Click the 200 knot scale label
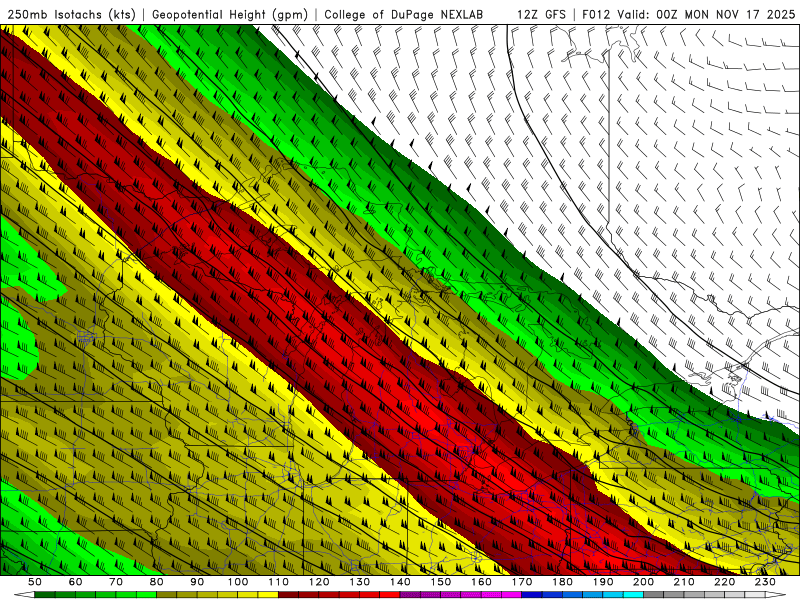800x600 pixels. tap(643, 582)
